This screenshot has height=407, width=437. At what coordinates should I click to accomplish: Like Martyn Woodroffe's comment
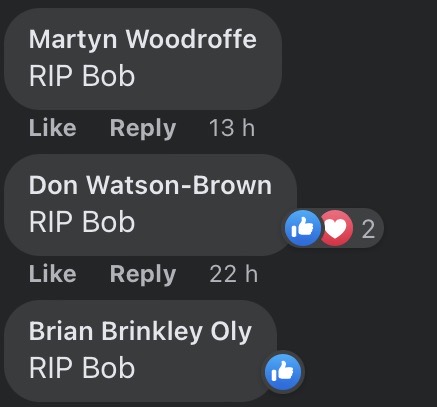coord(53,128)
